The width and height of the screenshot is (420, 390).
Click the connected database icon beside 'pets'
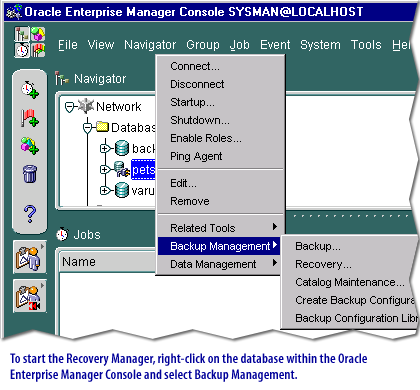click(x=122, y=169)
